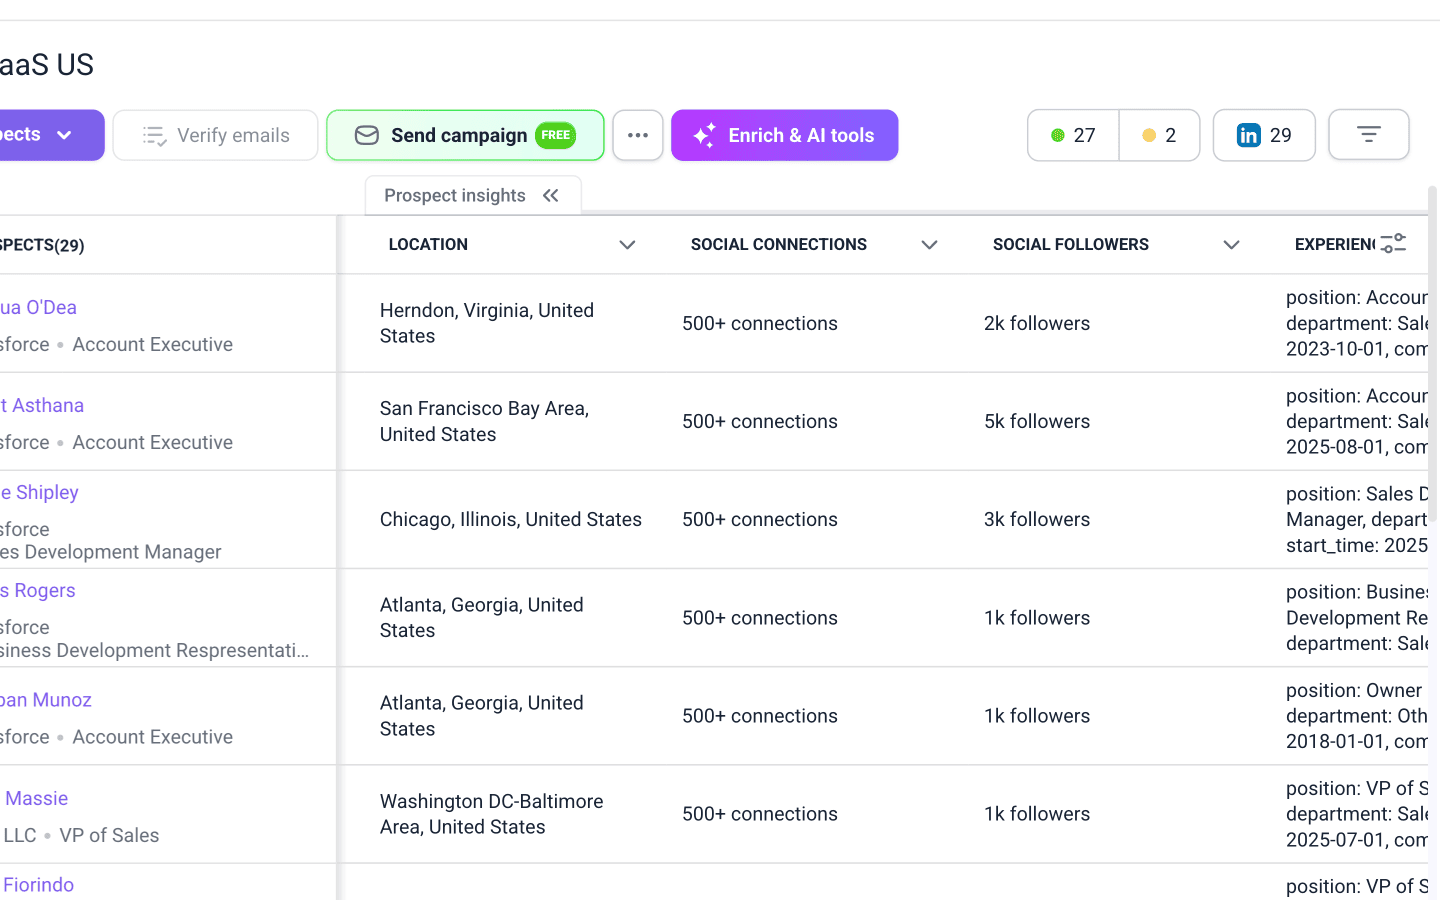Open the Rogers prospect profile link
The image size is (1440, 900).
(x=38, y=590)
